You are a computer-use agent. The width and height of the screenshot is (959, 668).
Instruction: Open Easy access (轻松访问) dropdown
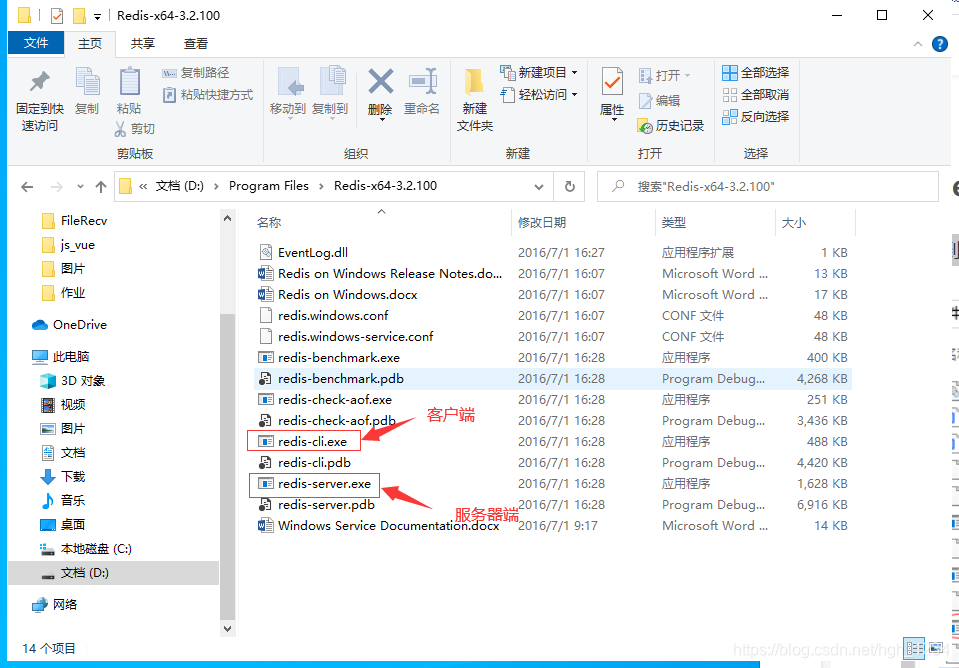(539, 95)
